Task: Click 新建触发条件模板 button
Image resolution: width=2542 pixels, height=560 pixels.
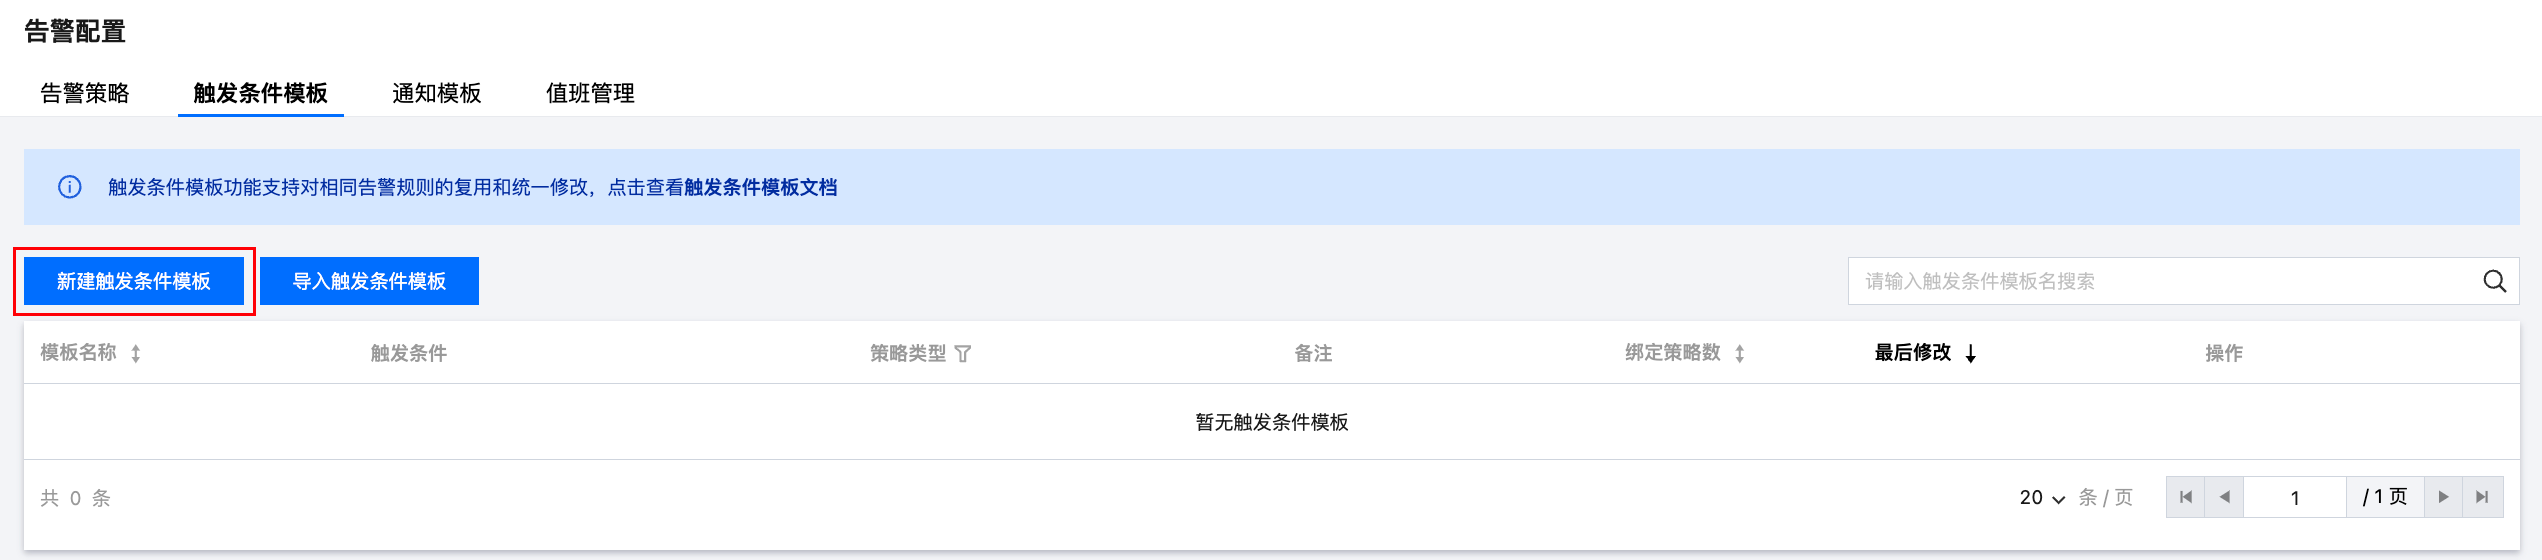Action: pos(134,281)
